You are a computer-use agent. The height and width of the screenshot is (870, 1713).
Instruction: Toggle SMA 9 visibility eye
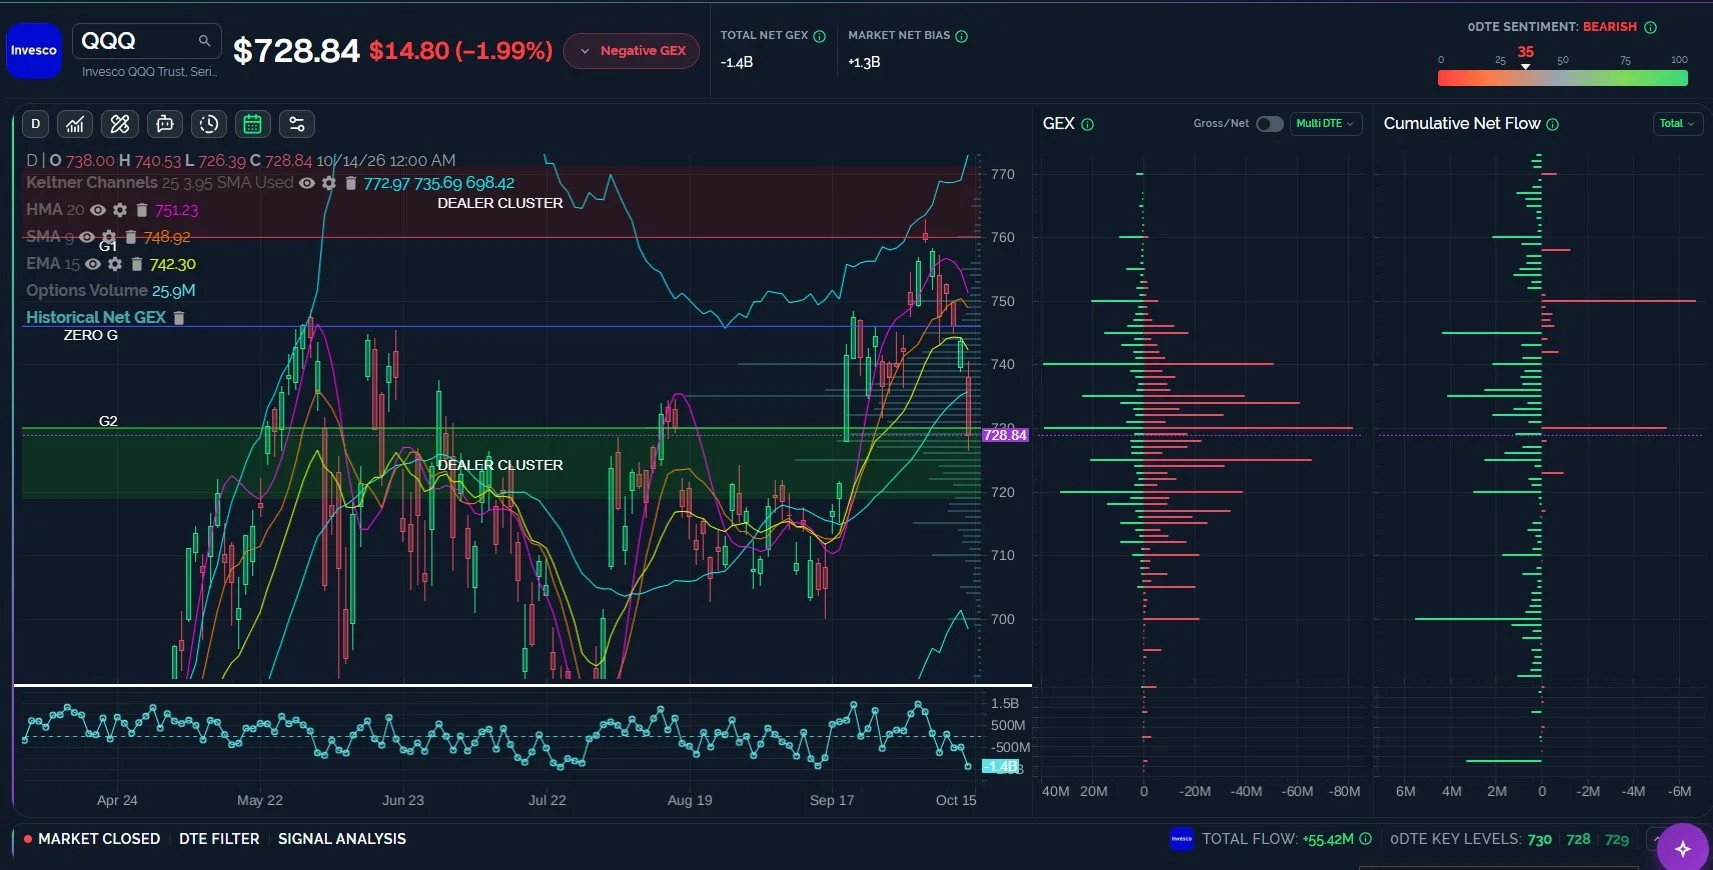[x=87, y=237]
